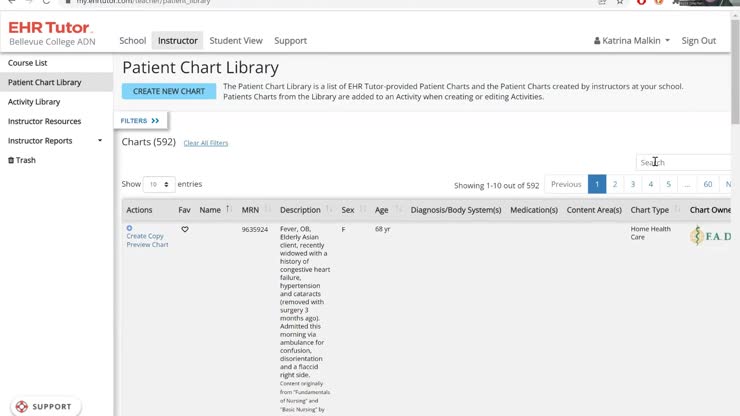Open the Katrina Malkin user dropdown
The image size is (740, 416).
632,41
